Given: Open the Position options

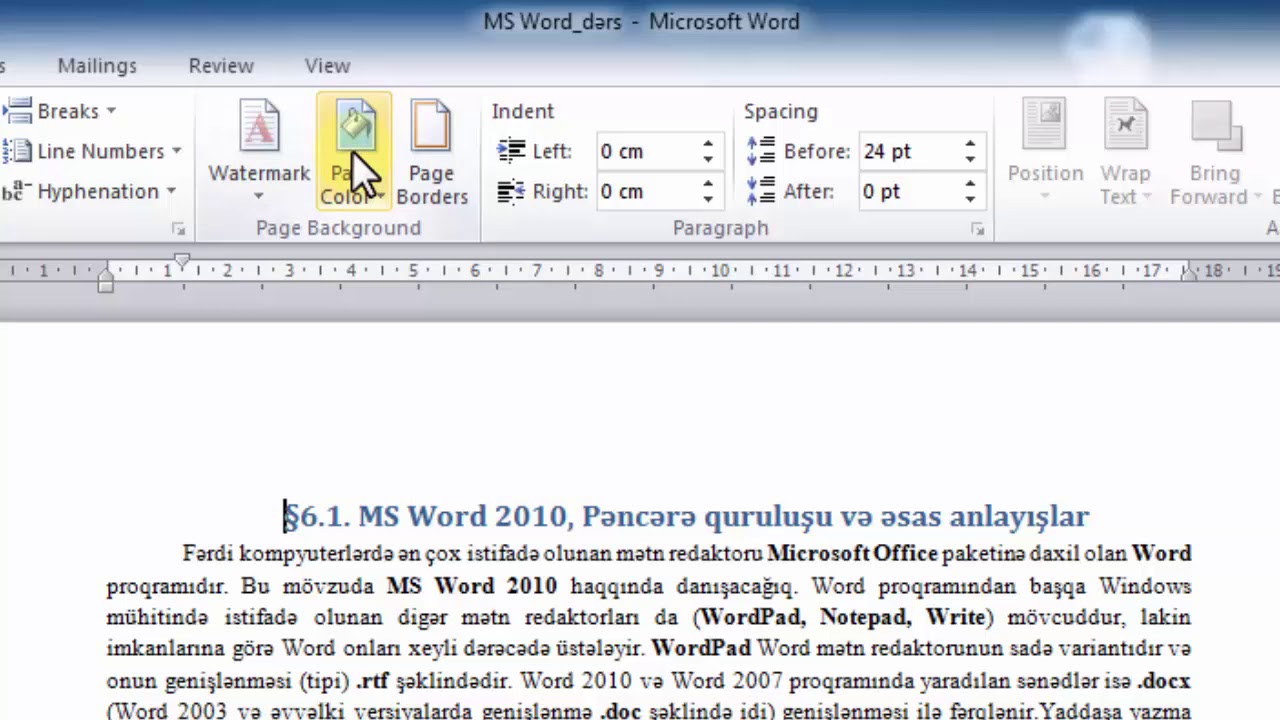Looking at the screenshot, I should (x=1045, y=152).
